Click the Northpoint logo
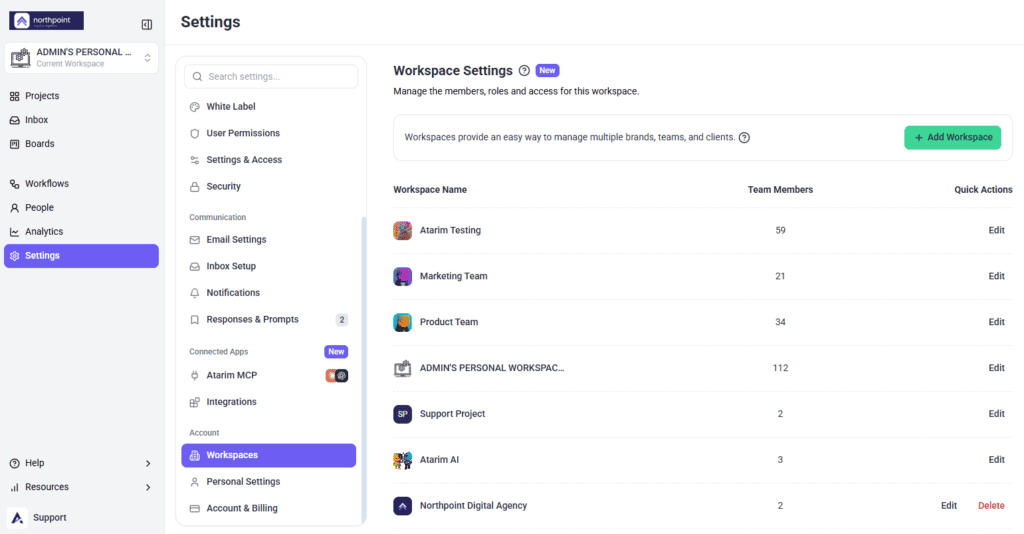Image resolution: width=1024 pixels, height=534 pixels. click(46, 21)
